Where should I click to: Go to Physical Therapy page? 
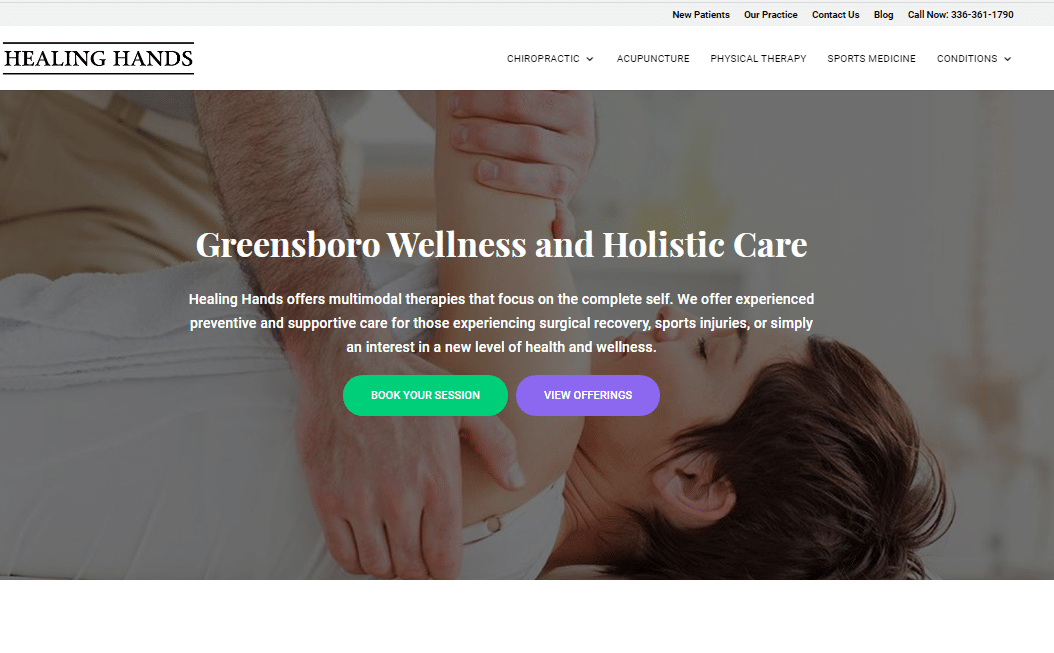(x=758, y=59)
